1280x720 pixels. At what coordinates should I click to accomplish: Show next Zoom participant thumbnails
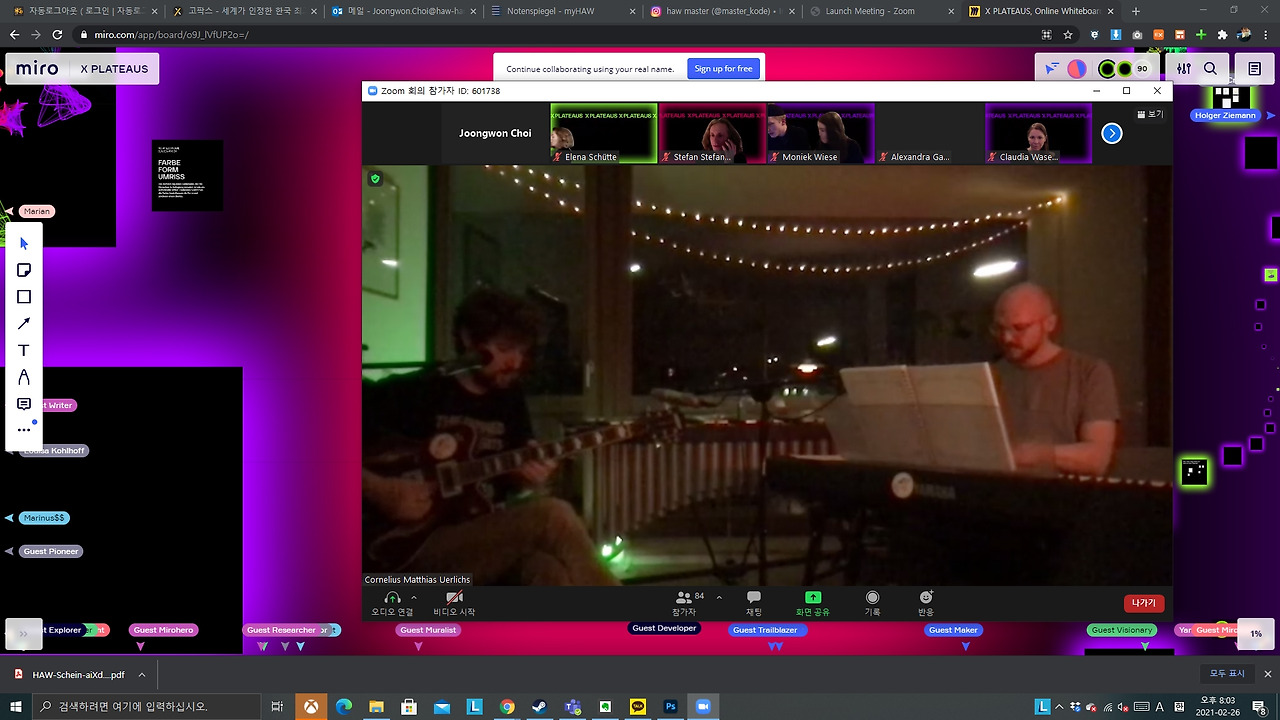pos(1112,133)
